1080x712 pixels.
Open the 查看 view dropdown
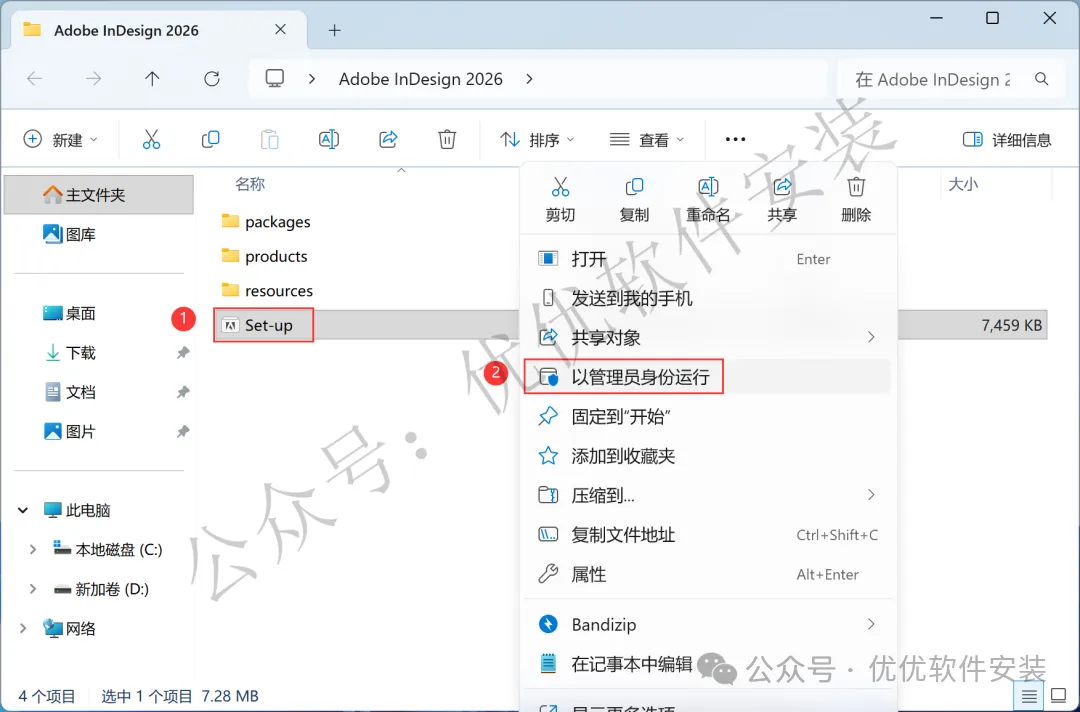[x=647, y=140]
